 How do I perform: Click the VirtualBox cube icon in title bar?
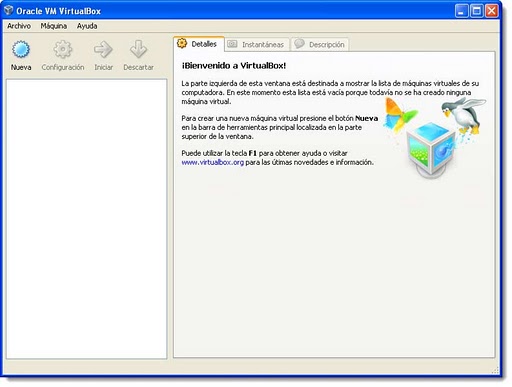click(9, 11)
